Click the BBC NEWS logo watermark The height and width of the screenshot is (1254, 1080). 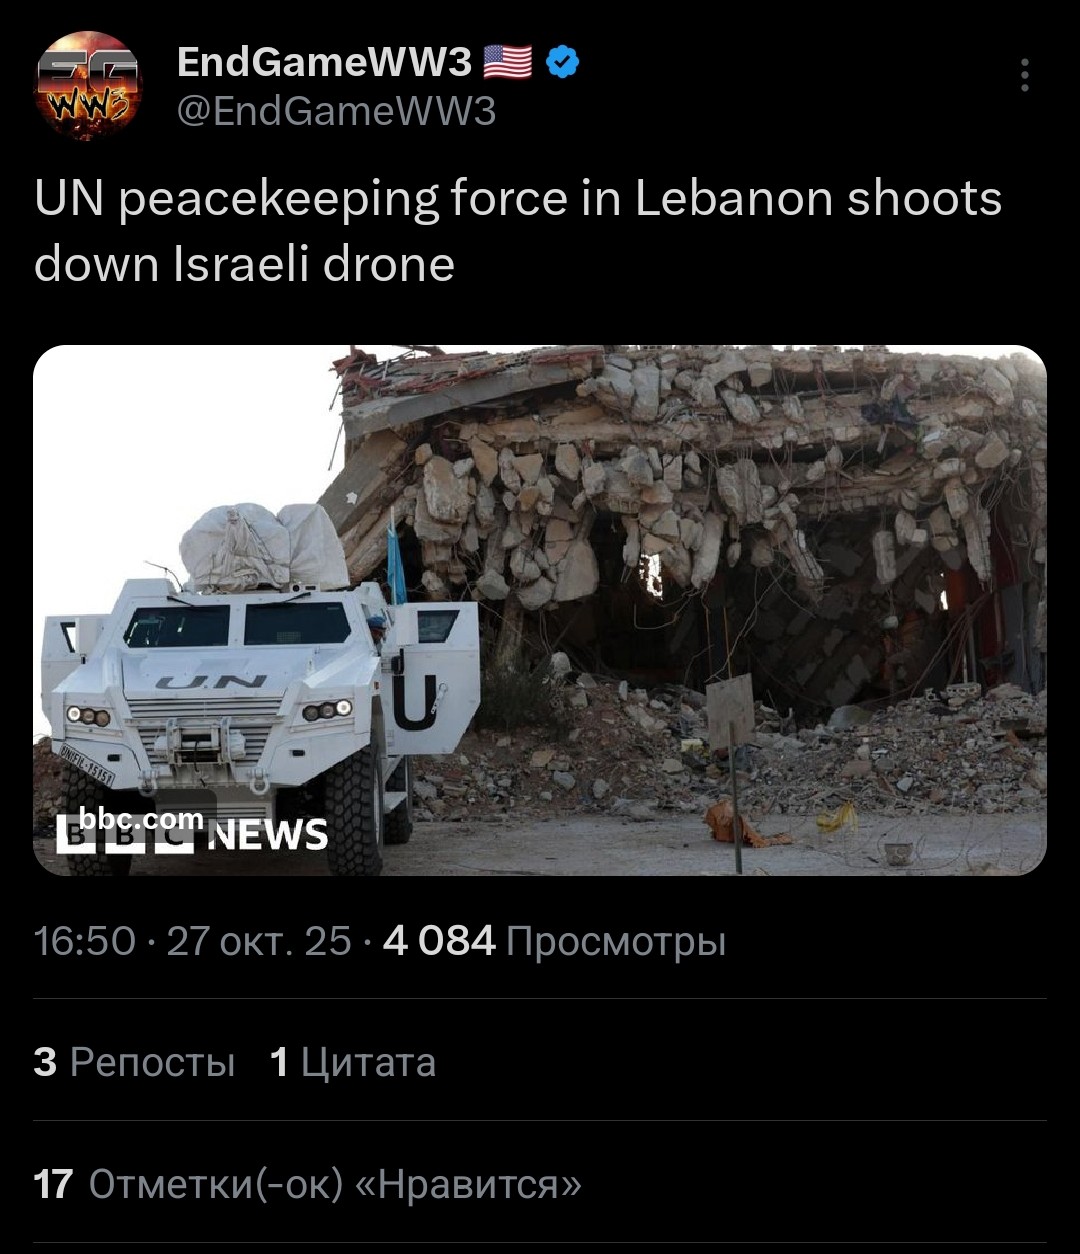pyautogui.click(x=192, y=834)
